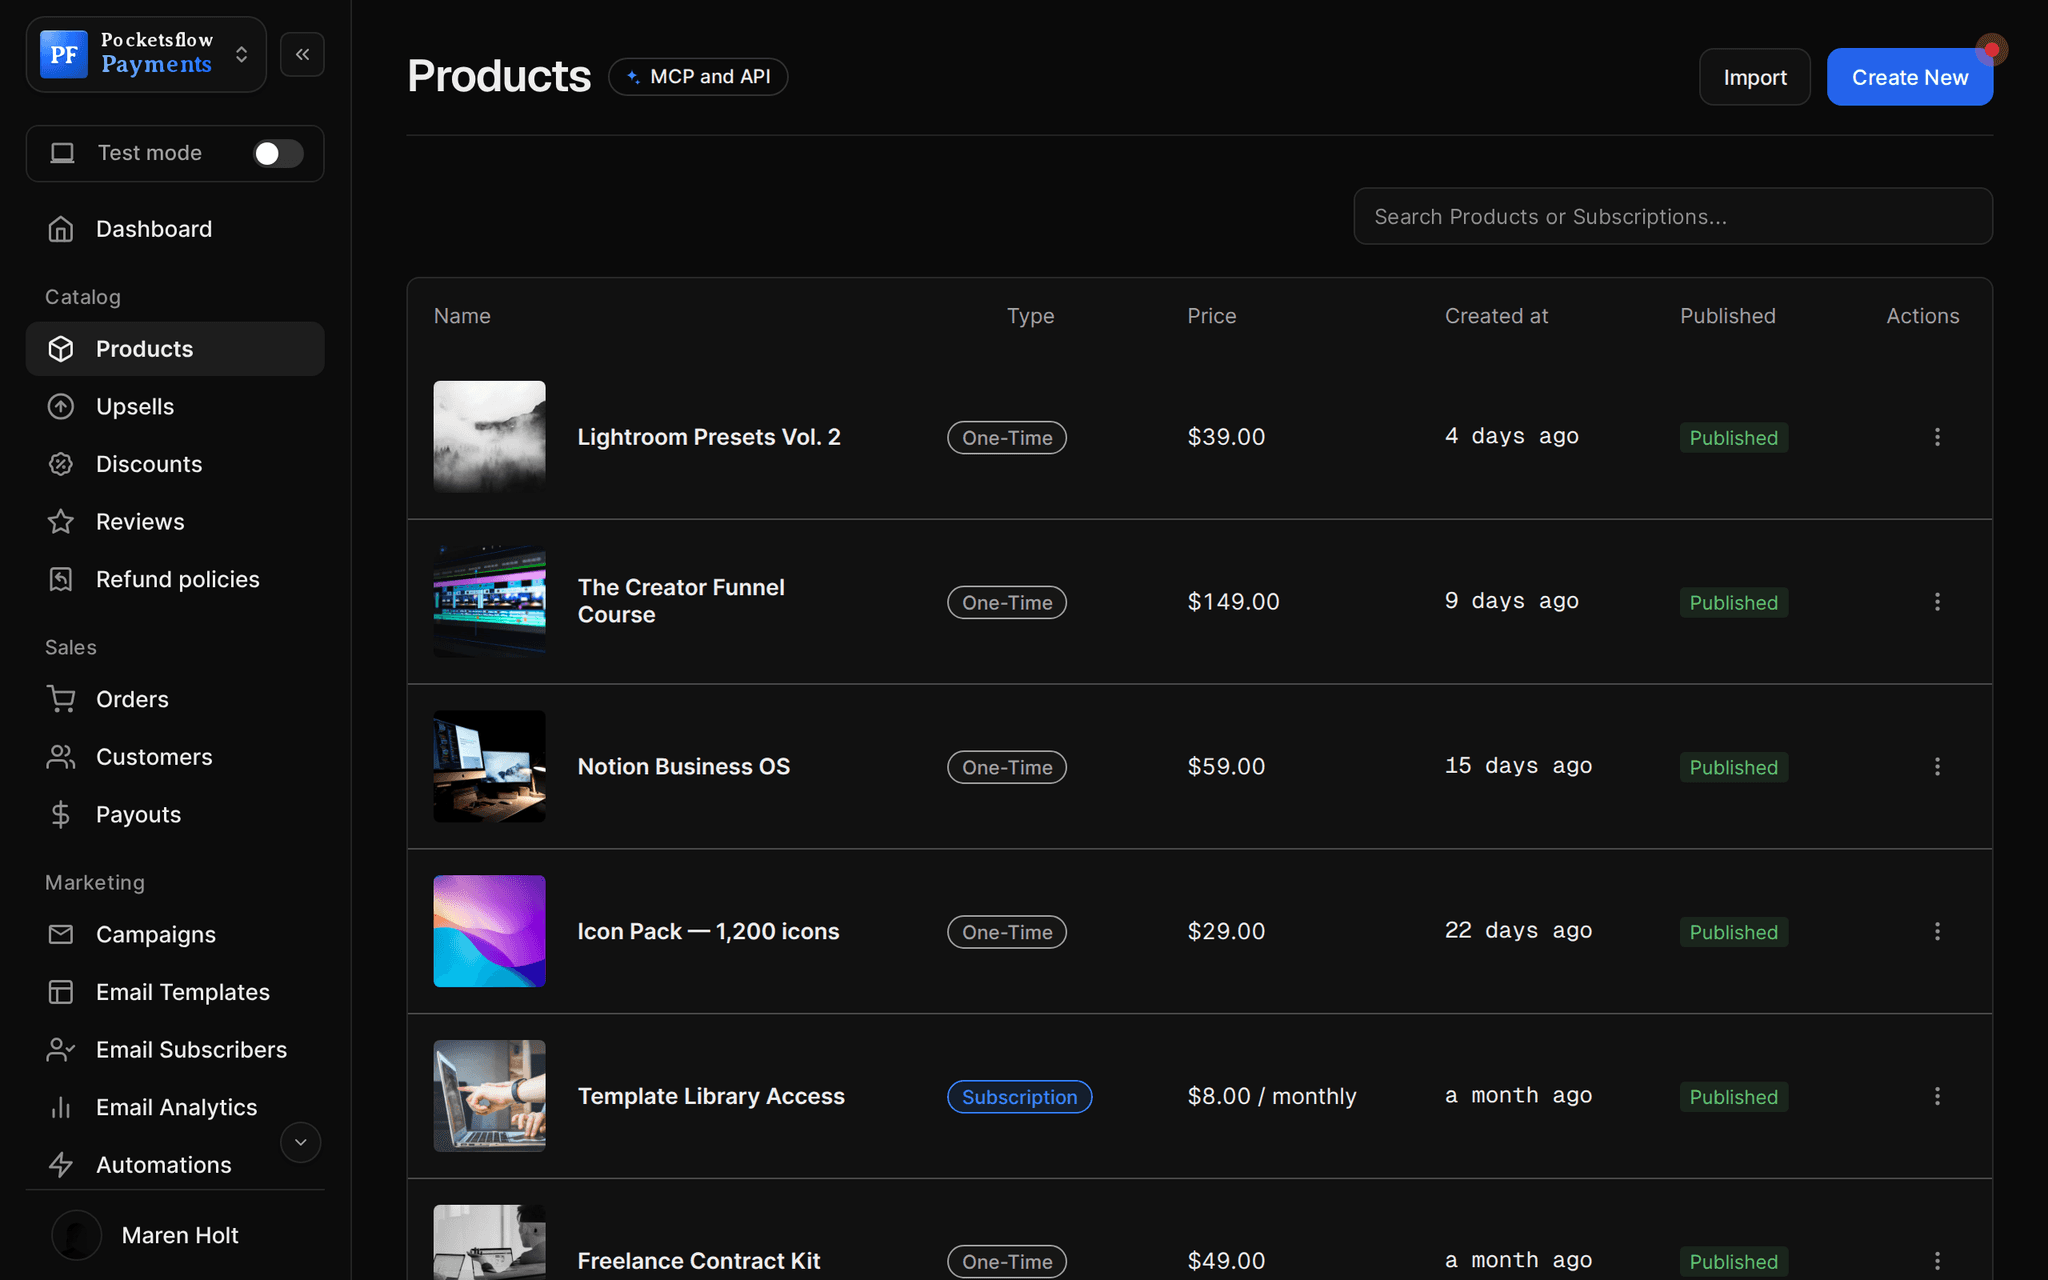Go to Refund policies

point(175,579)
